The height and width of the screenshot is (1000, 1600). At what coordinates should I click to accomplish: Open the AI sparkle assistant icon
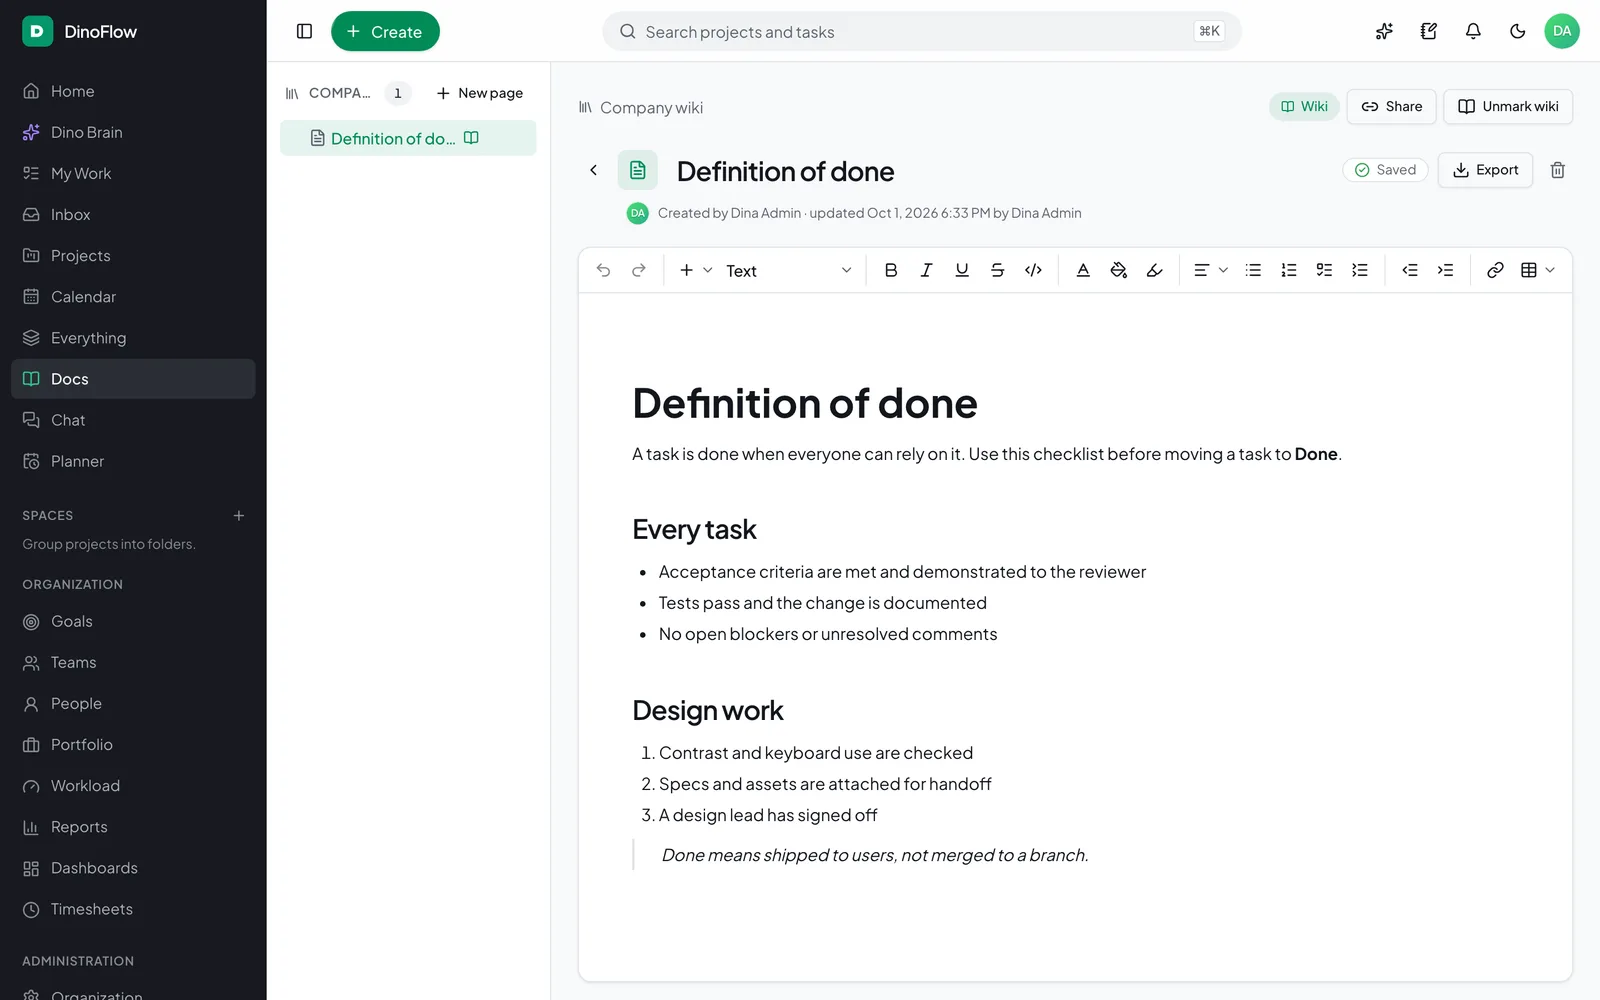[x=1384, y=31]
